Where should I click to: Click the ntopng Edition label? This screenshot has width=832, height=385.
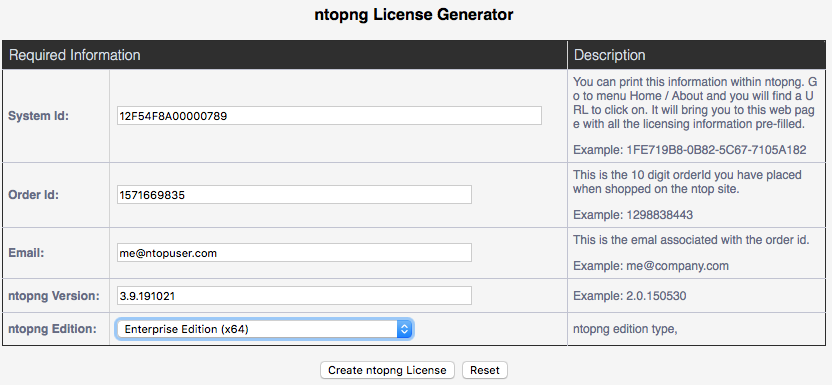click(x=52, y=329)
